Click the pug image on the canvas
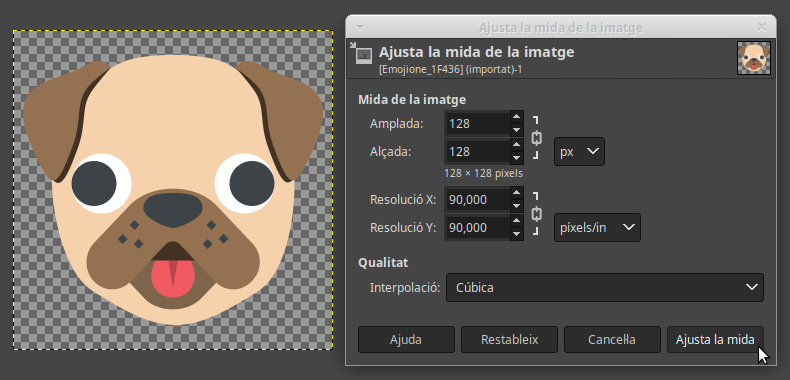 click(x=173, y=189)
